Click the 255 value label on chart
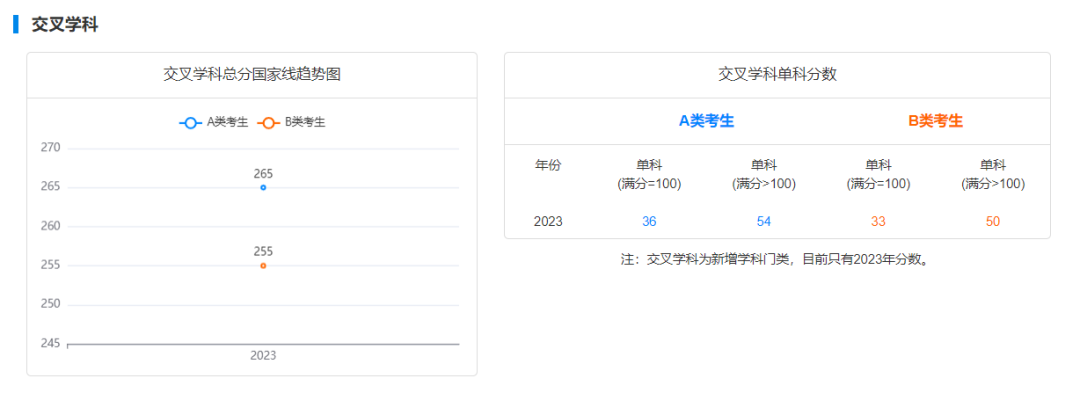The width and height of the screenshot is (1080, 393). [263, 252]
